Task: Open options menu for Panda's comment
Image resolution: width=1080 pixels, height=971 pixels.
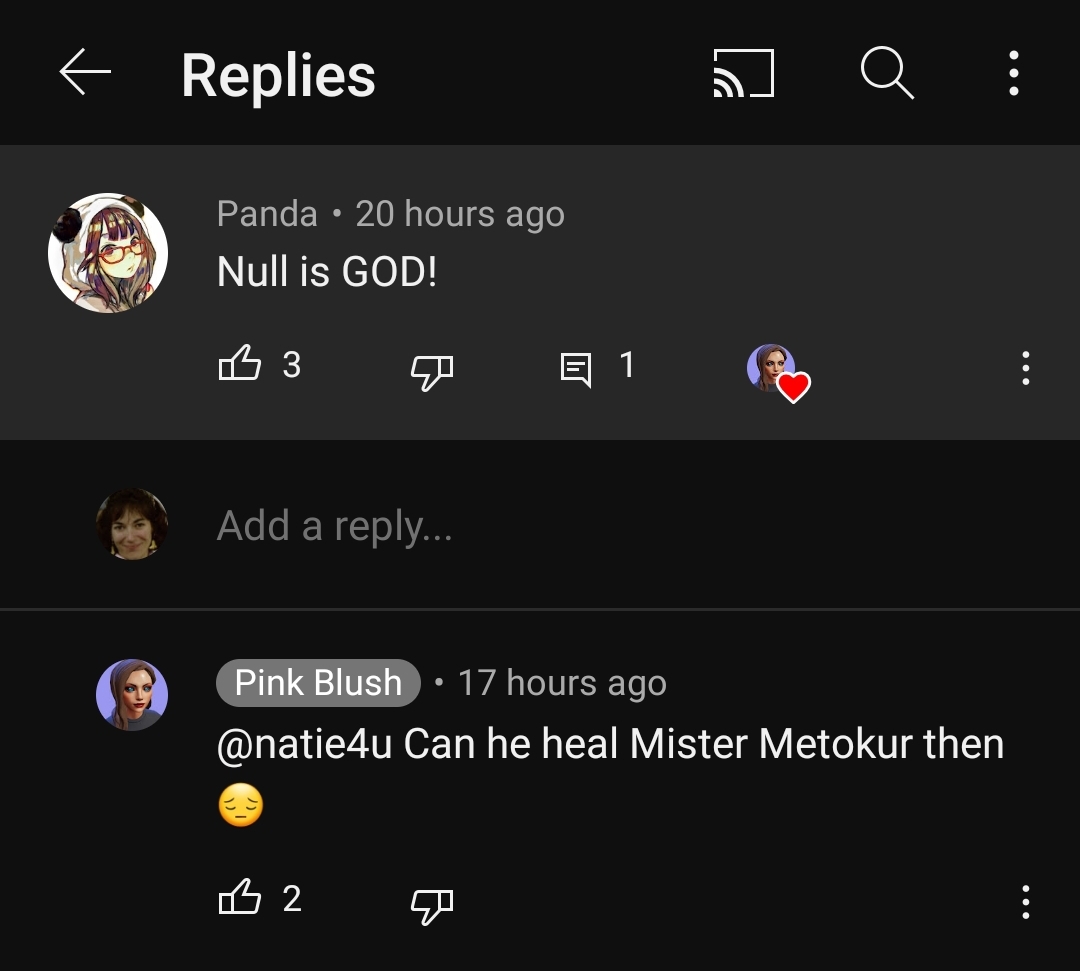Action: click(x=1025, y=368)
